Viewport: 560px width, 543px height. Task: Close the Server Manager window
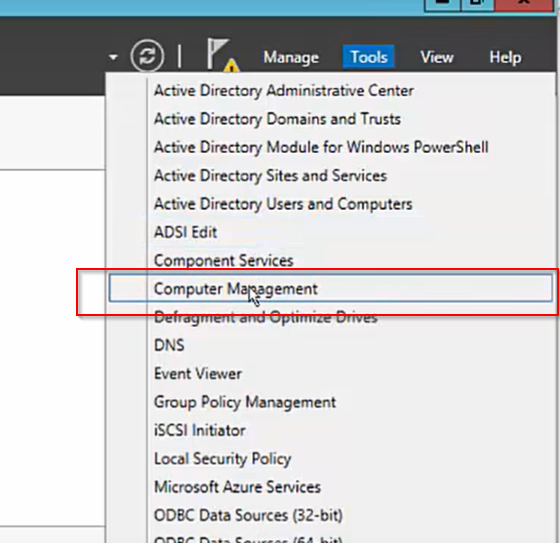pyautogui.click(x=524, y=5)
